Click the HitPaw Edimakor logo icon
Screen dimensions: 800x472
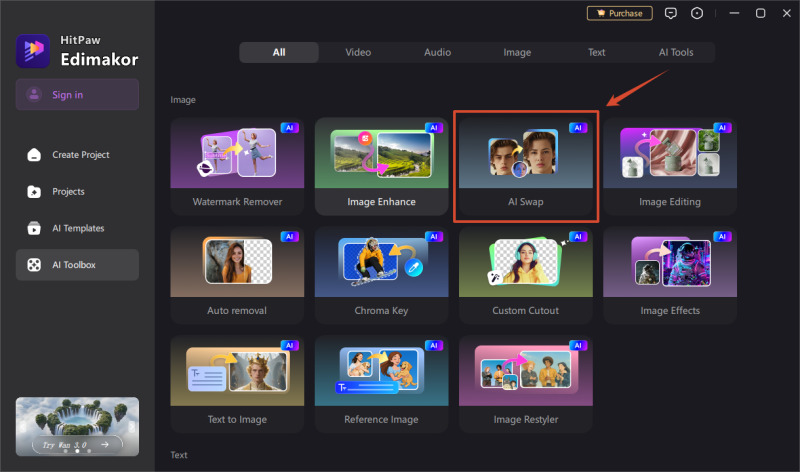click(x=33, y=51)
